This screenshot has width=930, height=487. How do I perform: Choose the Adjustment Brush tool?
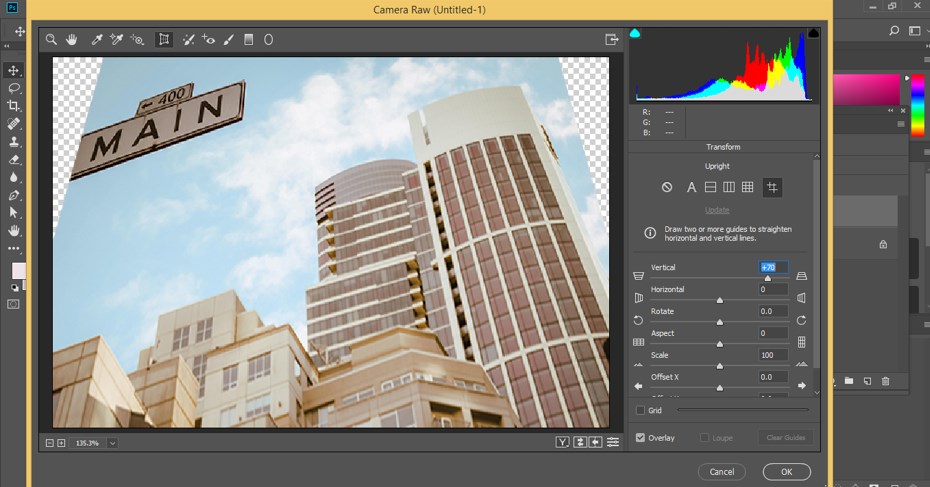click(x=228, y=40)
